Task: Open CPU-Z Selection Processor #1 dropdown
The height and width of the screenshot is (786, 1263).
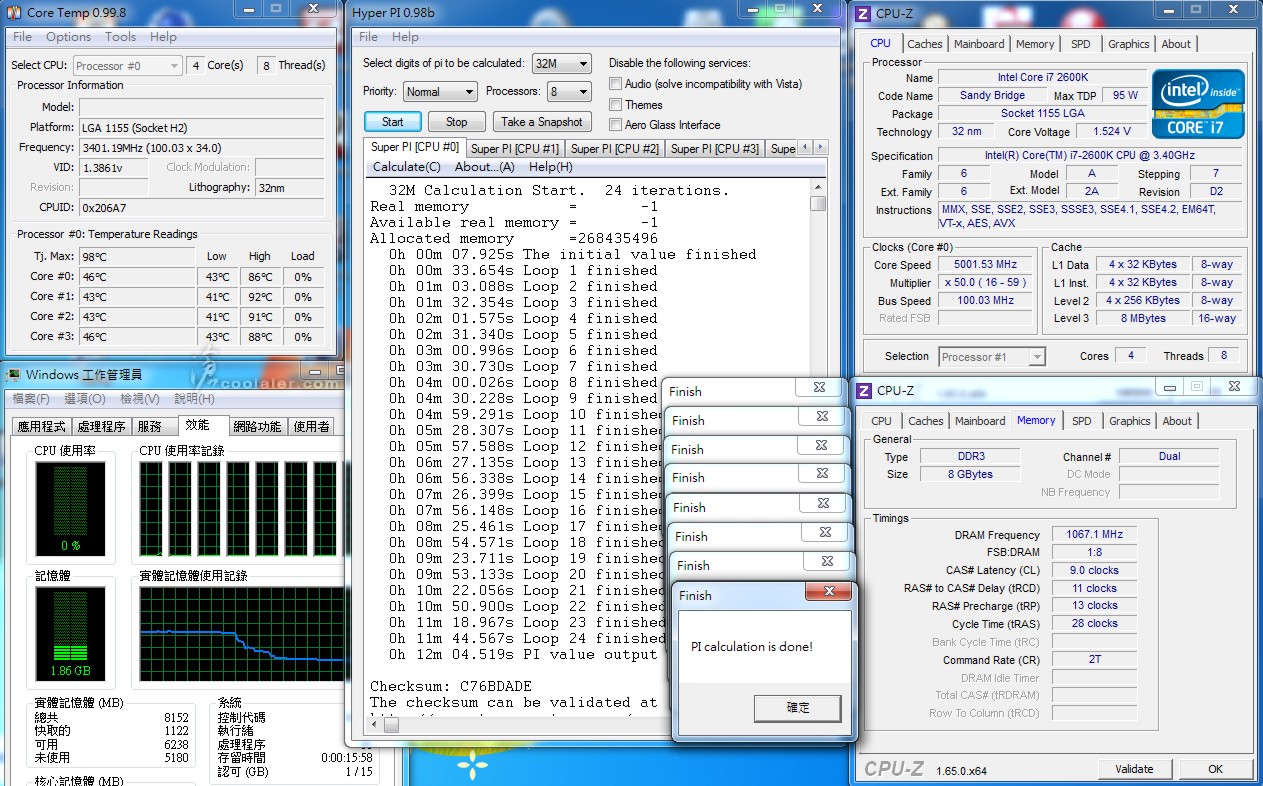Action: click(x=992, y=357)
